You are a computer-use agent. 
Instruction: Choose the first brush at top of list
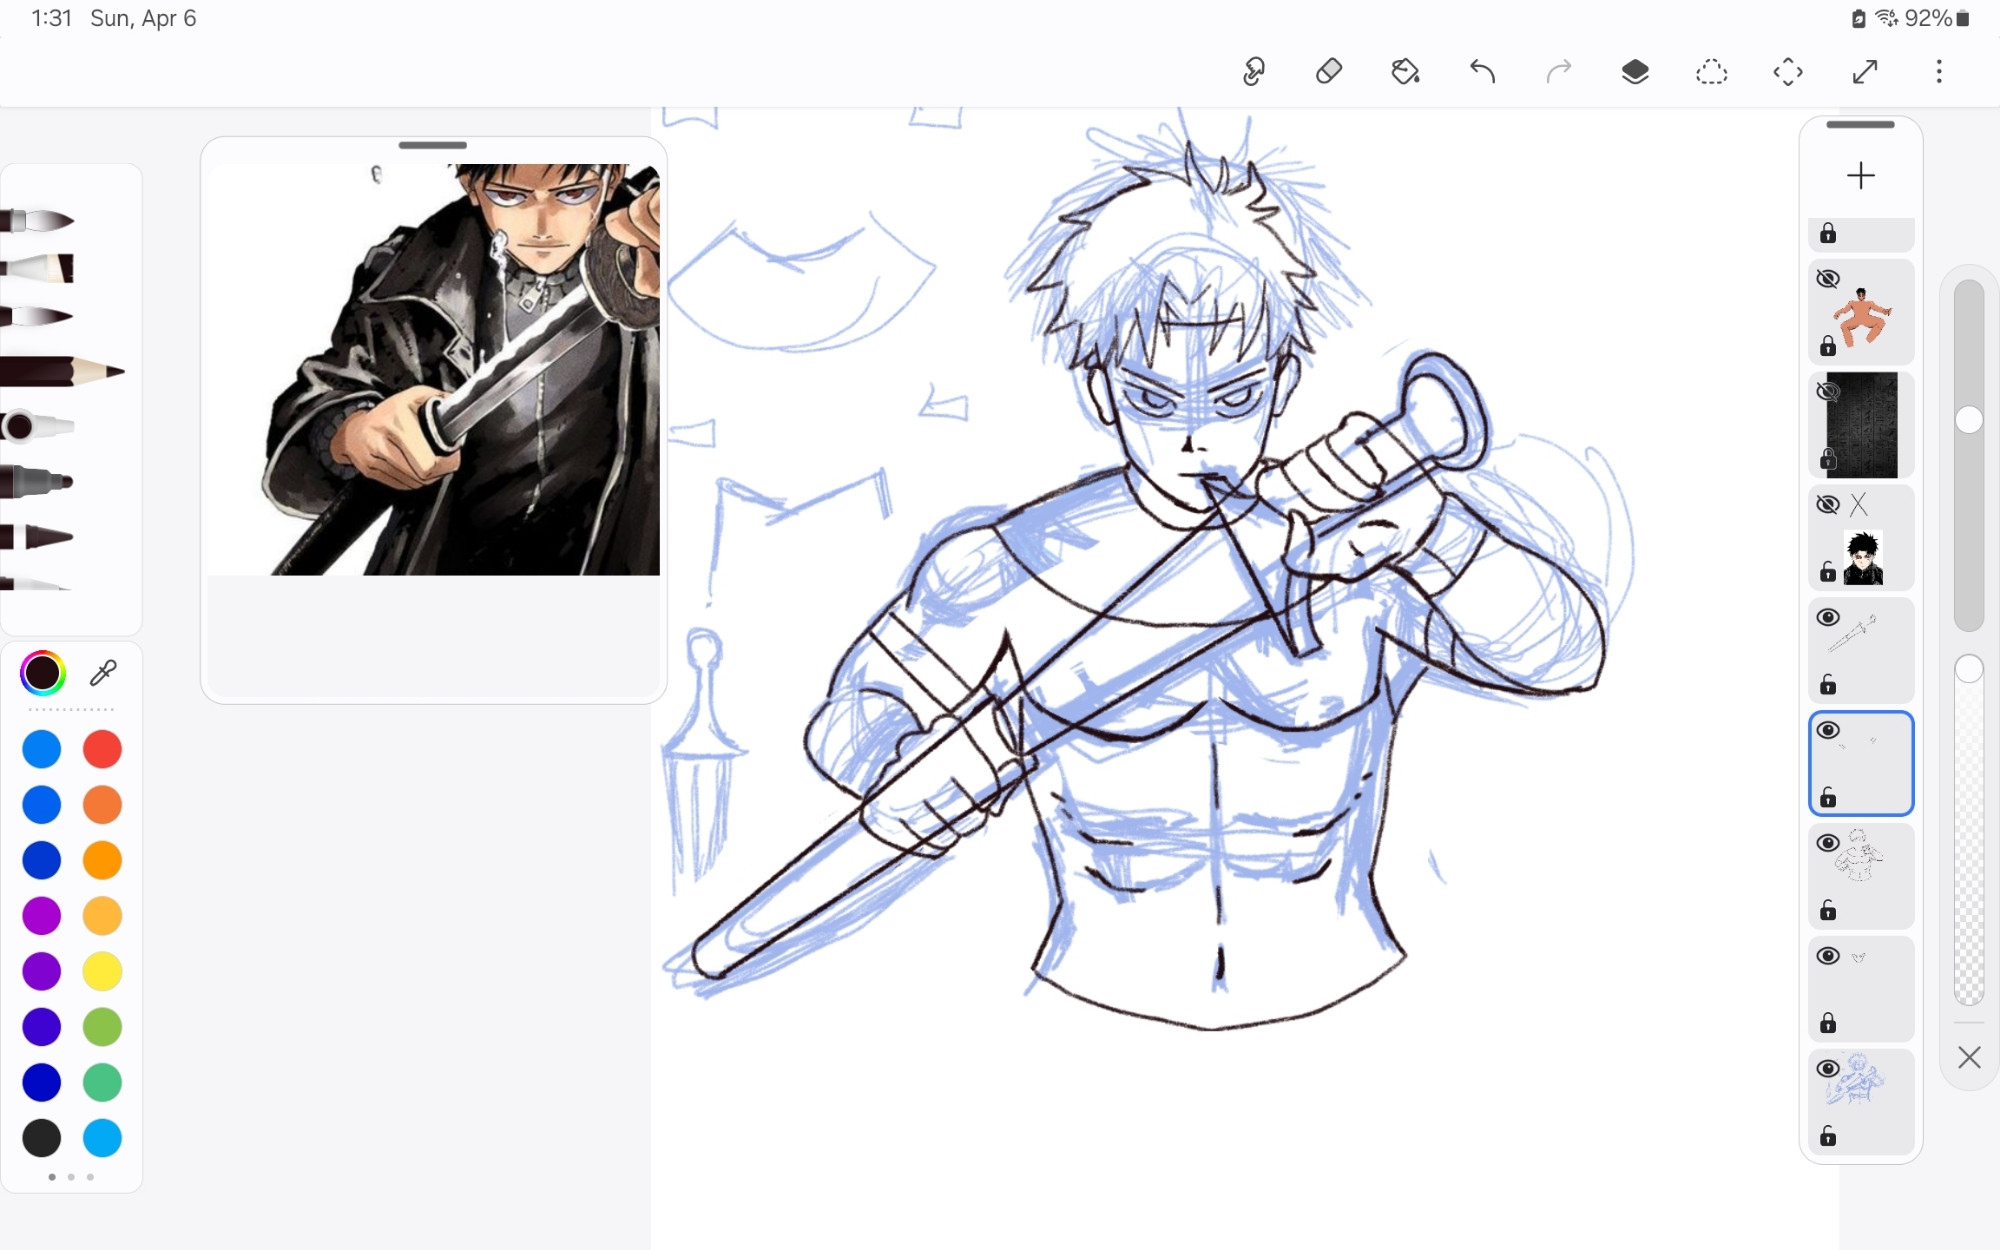[x=38, y=220]
